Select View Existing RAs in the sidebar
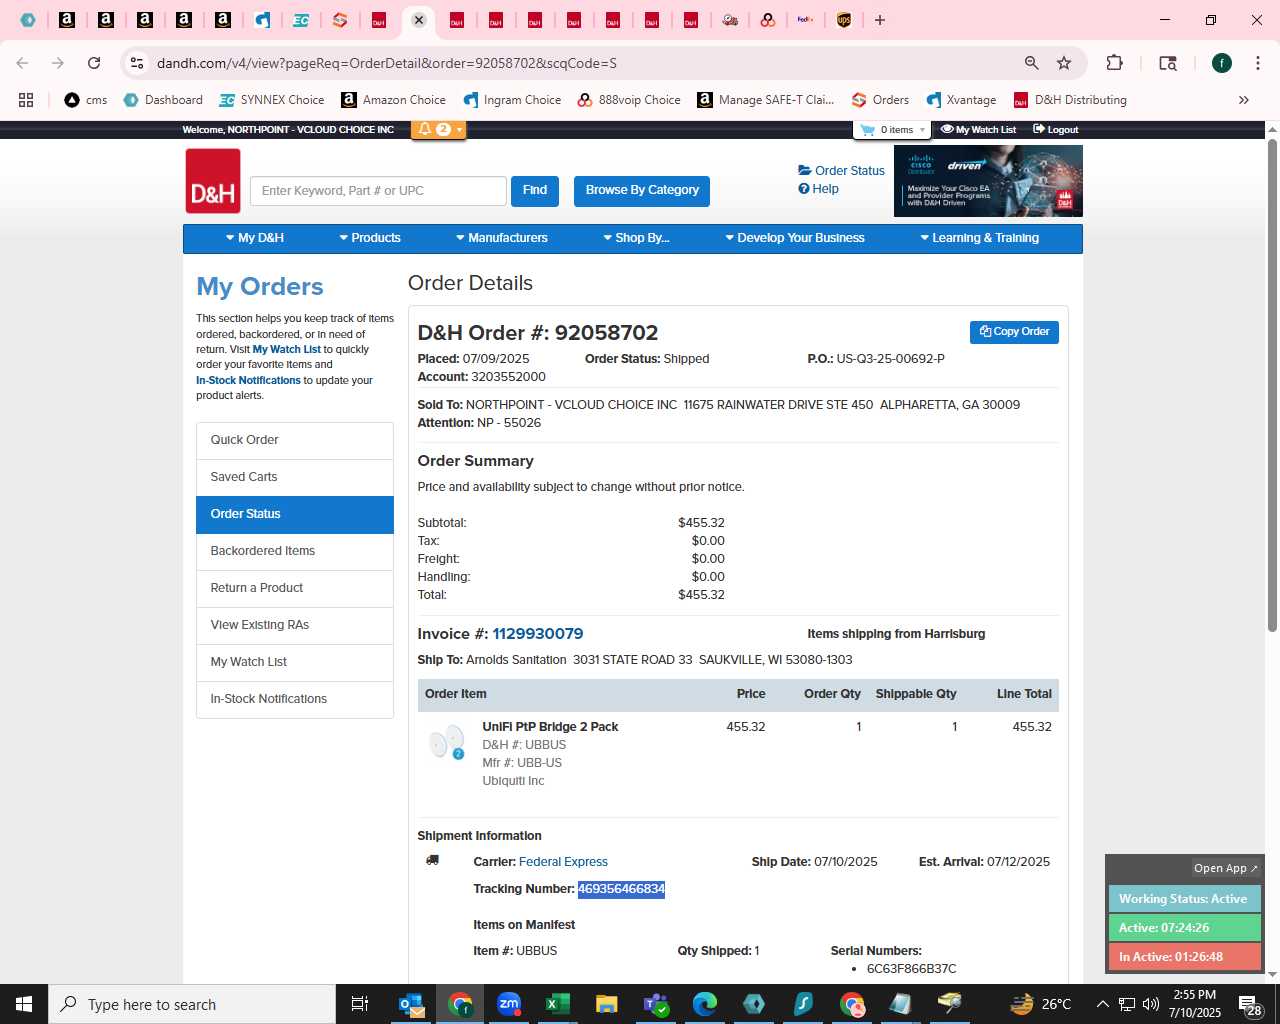Image resolution: width=1280 pixels, height=1024 pixels. [x=295, y=625]
